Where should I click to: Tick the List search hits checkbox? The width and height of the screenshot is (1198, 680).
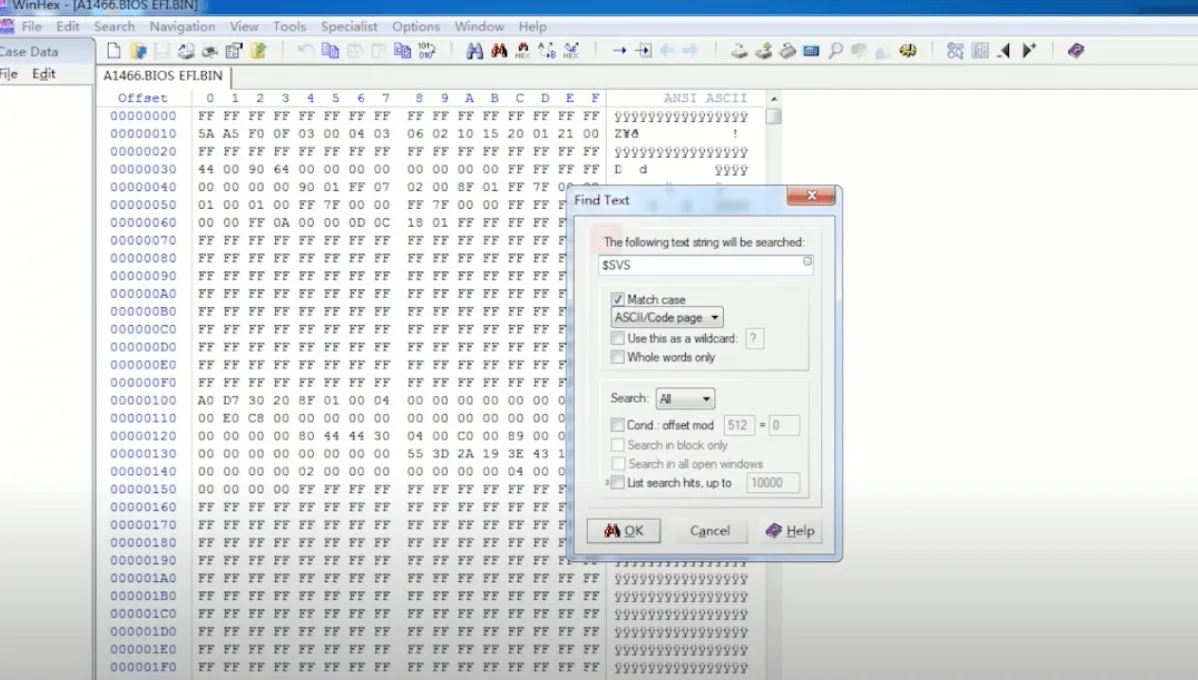coord(617,483)
